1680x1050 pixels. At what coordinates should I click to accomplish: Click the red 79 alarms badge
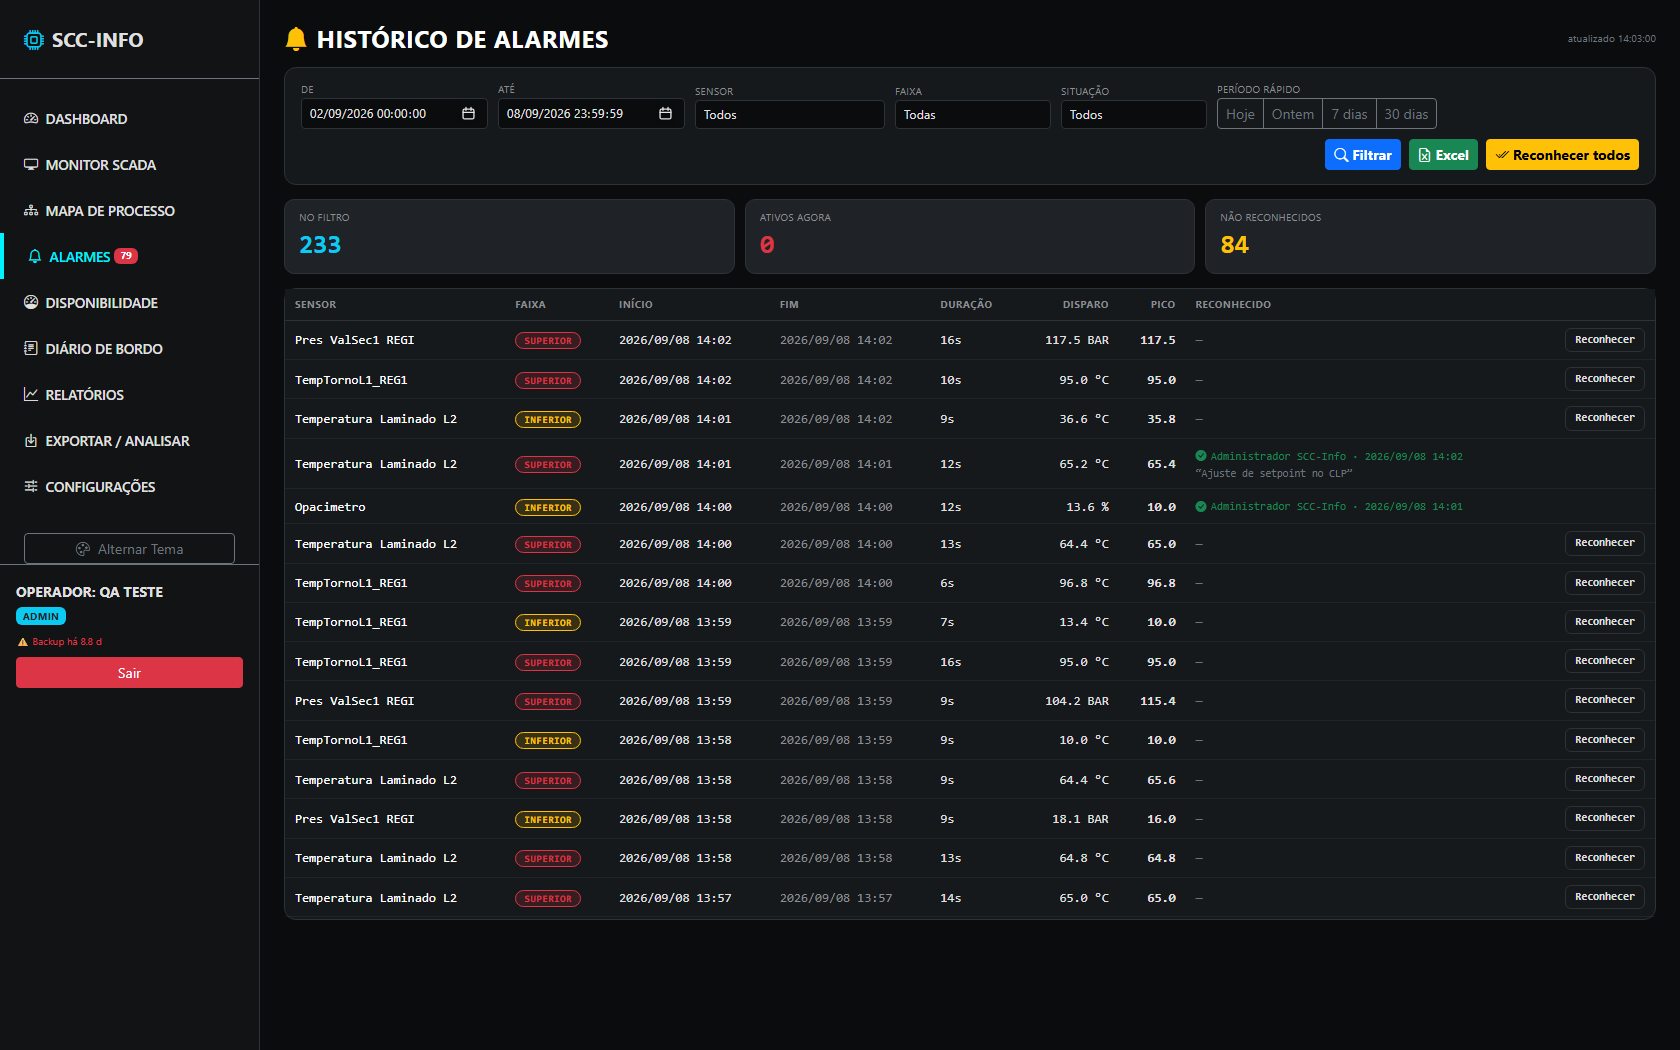[126, 256]
